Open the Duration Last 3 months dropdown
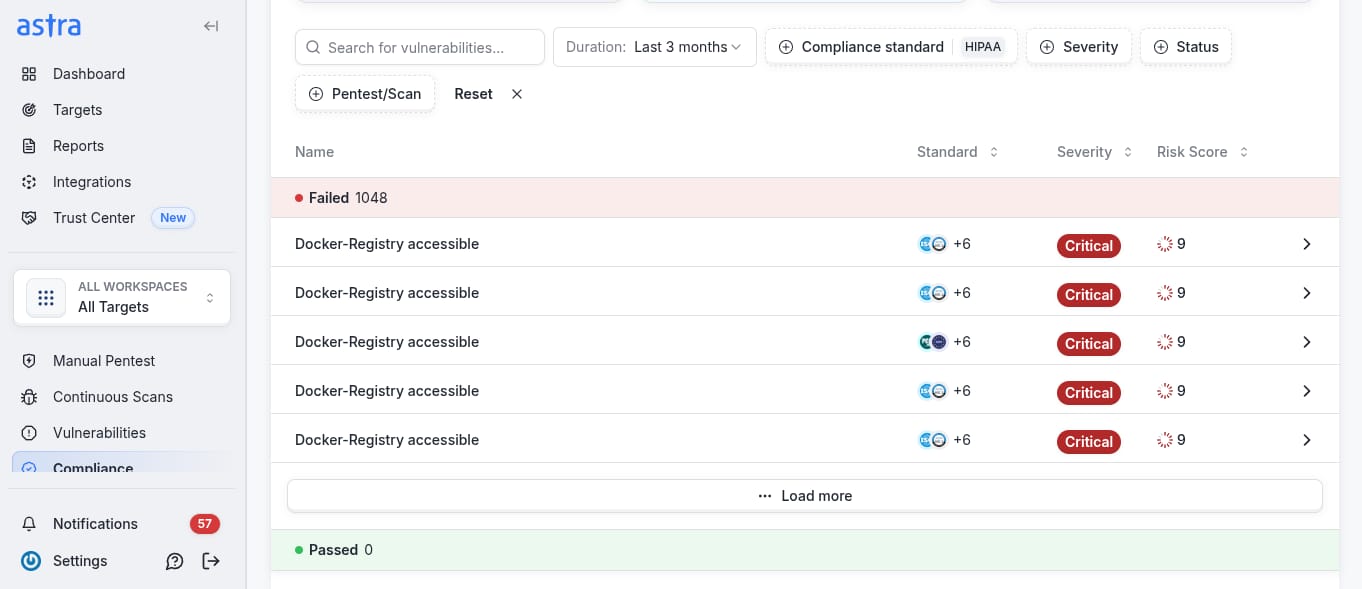1362x589 pixels. (655, 47)
